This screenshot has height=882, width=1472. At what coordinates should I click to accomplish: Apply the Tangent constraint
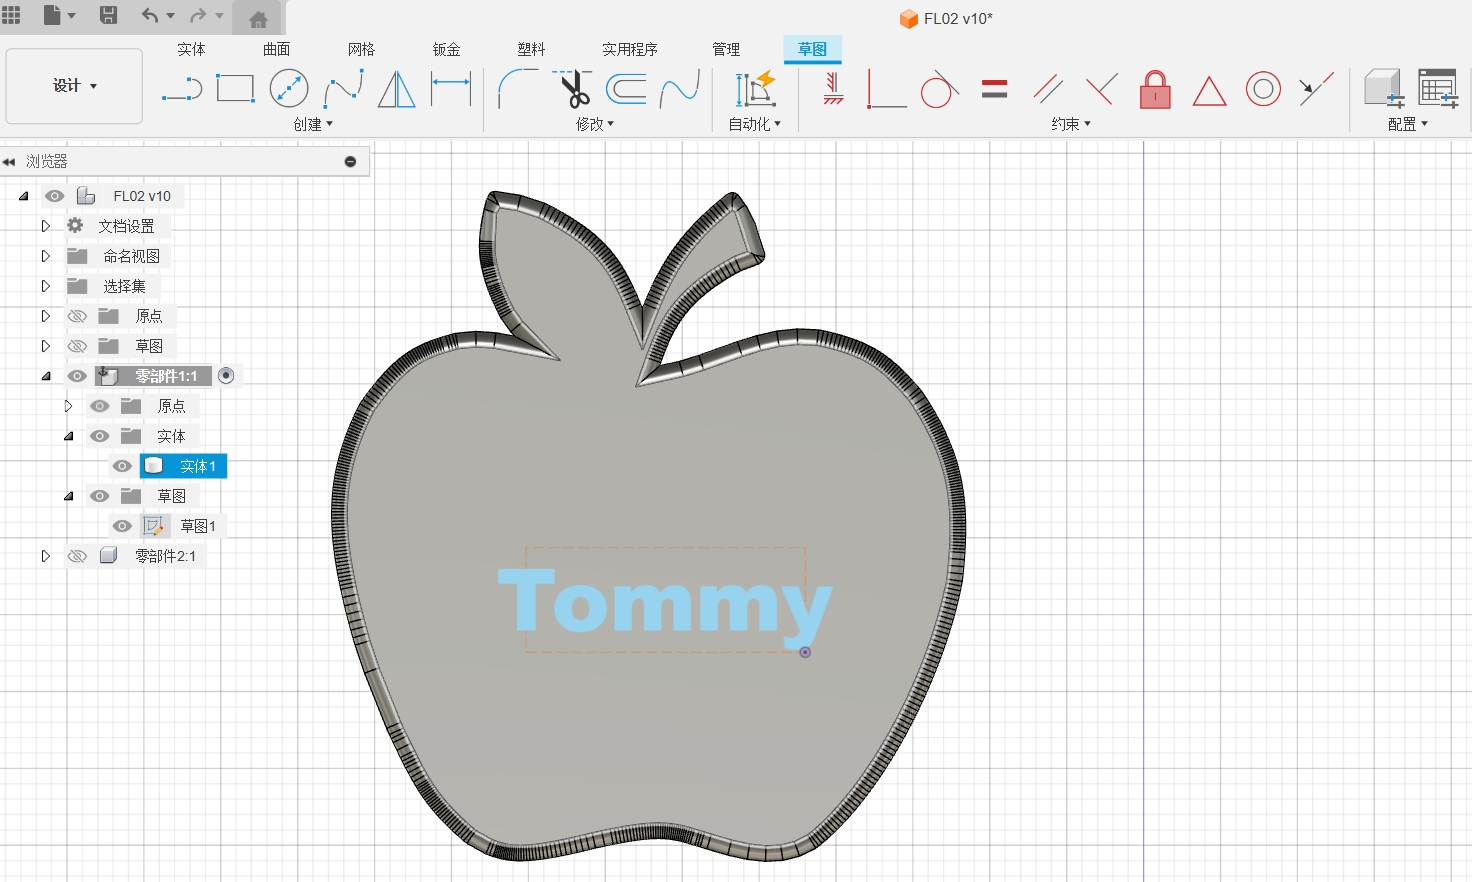(x=940, y=89)
